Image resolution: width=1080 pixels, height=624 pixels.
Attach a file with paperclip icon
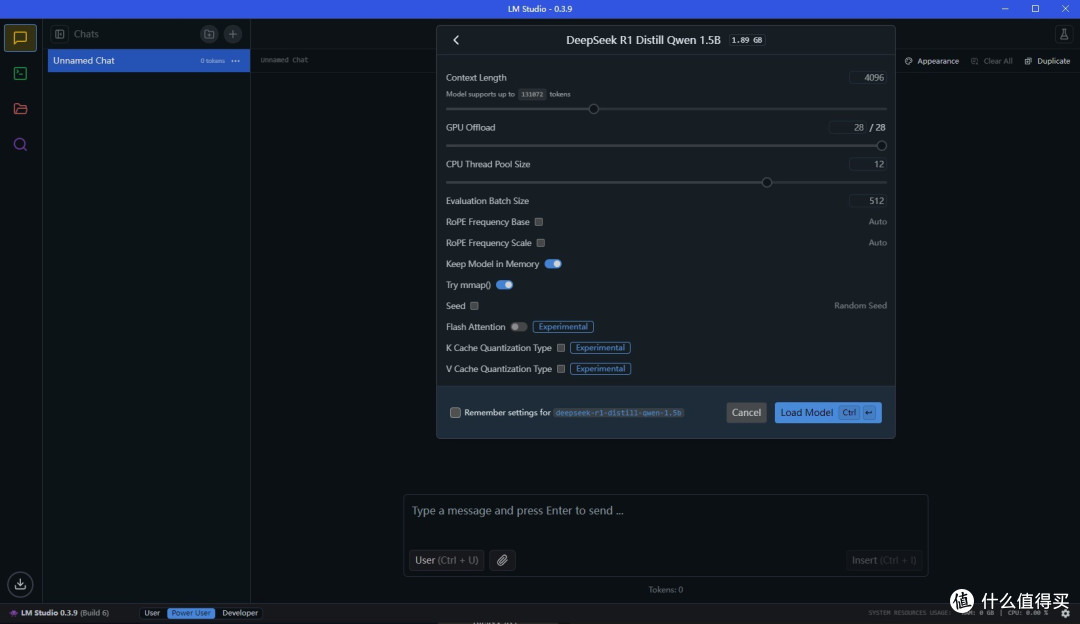(x=502, y=560)
